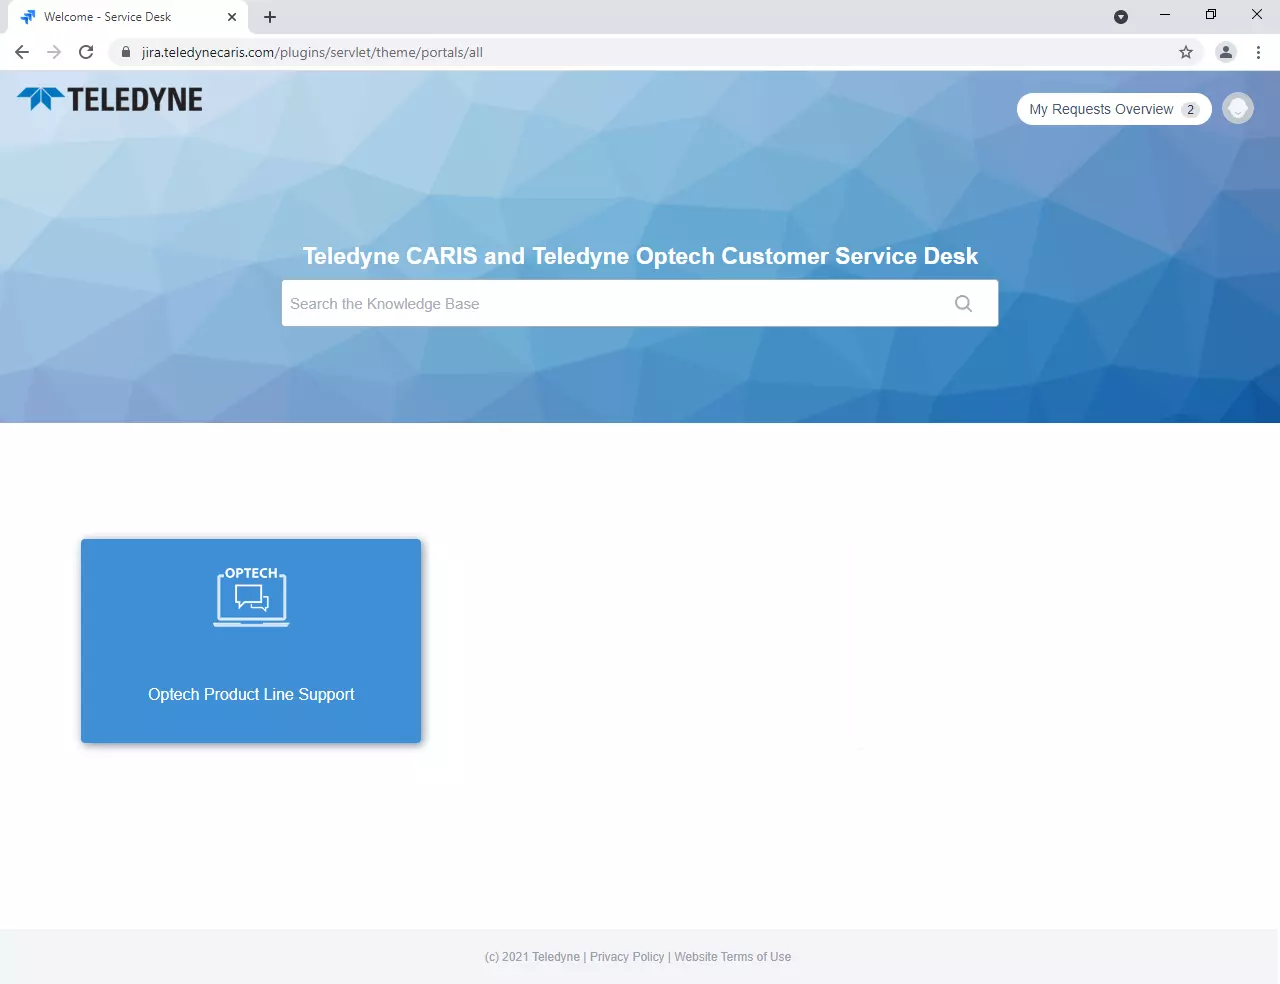Open My Requests Overview

(x=1114, y=109)
